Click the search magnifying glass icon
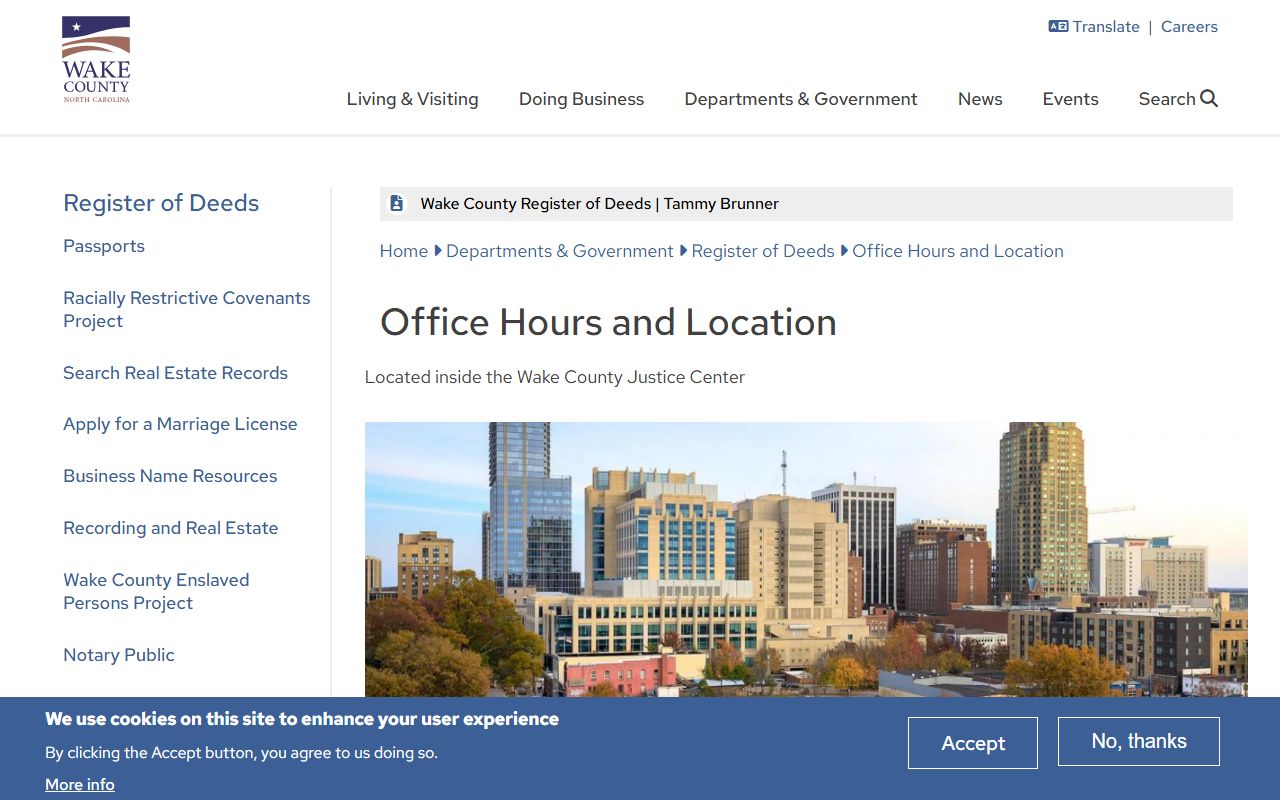The height and width of the screenshot is (800, 1280). click(1209, 98)
